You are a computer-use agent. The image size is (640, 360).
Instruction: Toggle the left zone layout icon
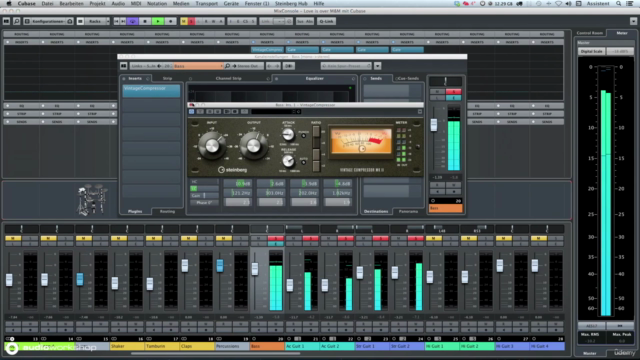click(7, 21)
